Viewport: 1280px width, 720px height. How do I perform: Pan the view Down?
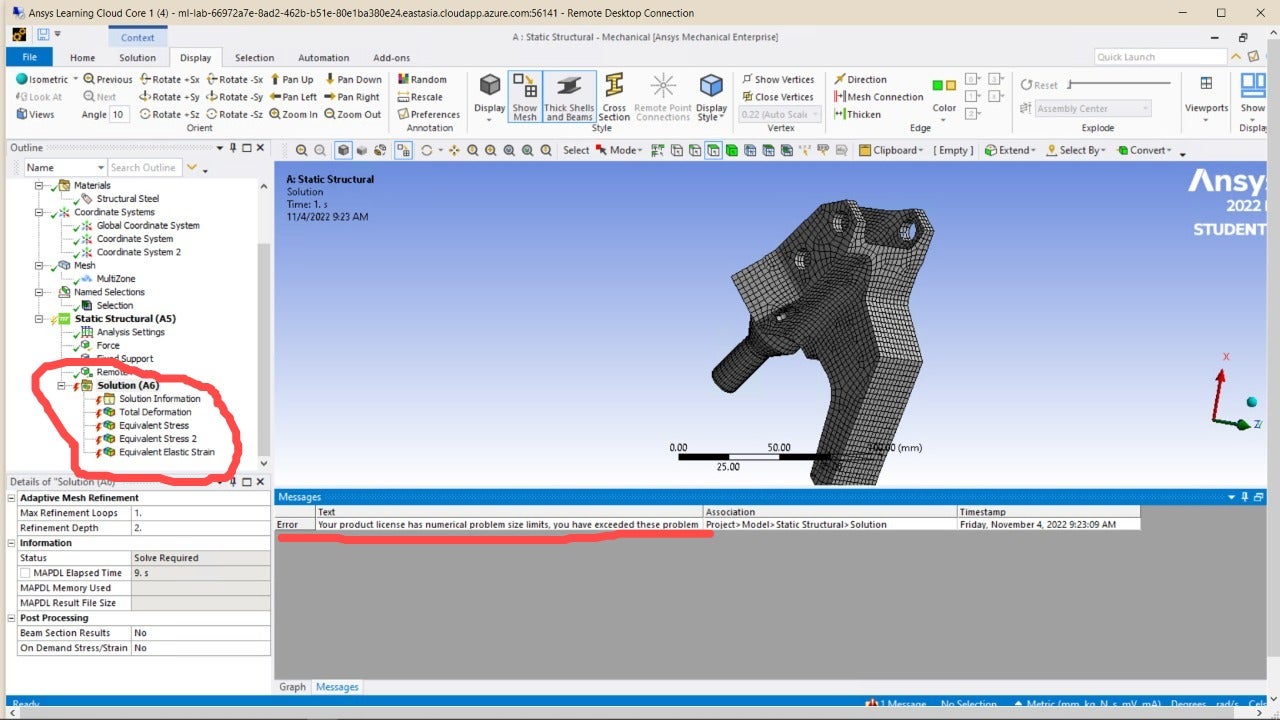352,79
